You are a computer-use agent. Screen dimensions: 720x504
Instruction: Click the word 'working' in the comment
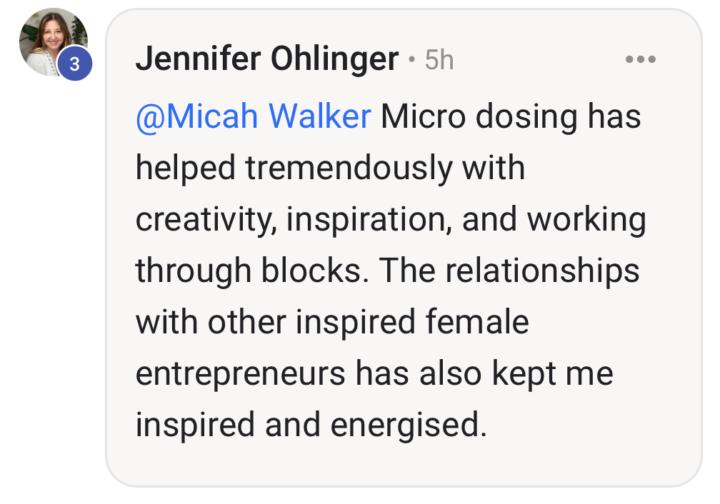click(x=586, y=220)
